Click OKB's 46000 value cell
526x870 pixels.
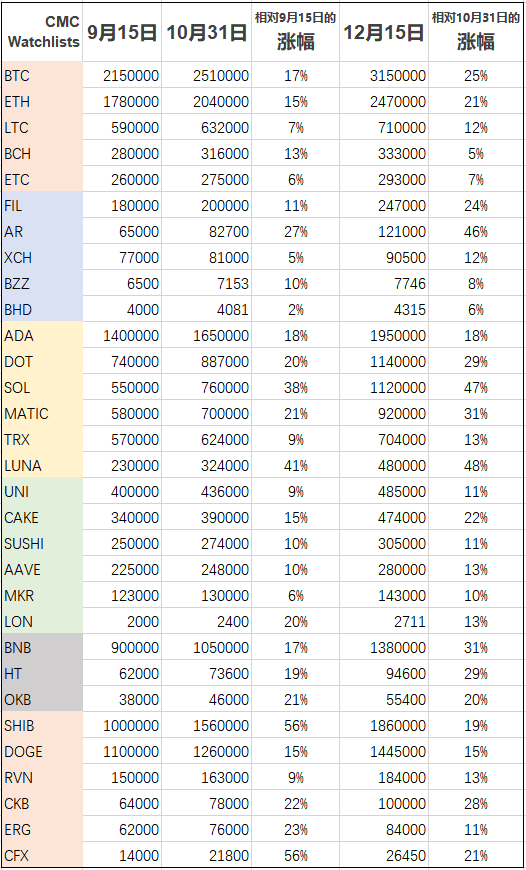point(206,700)
